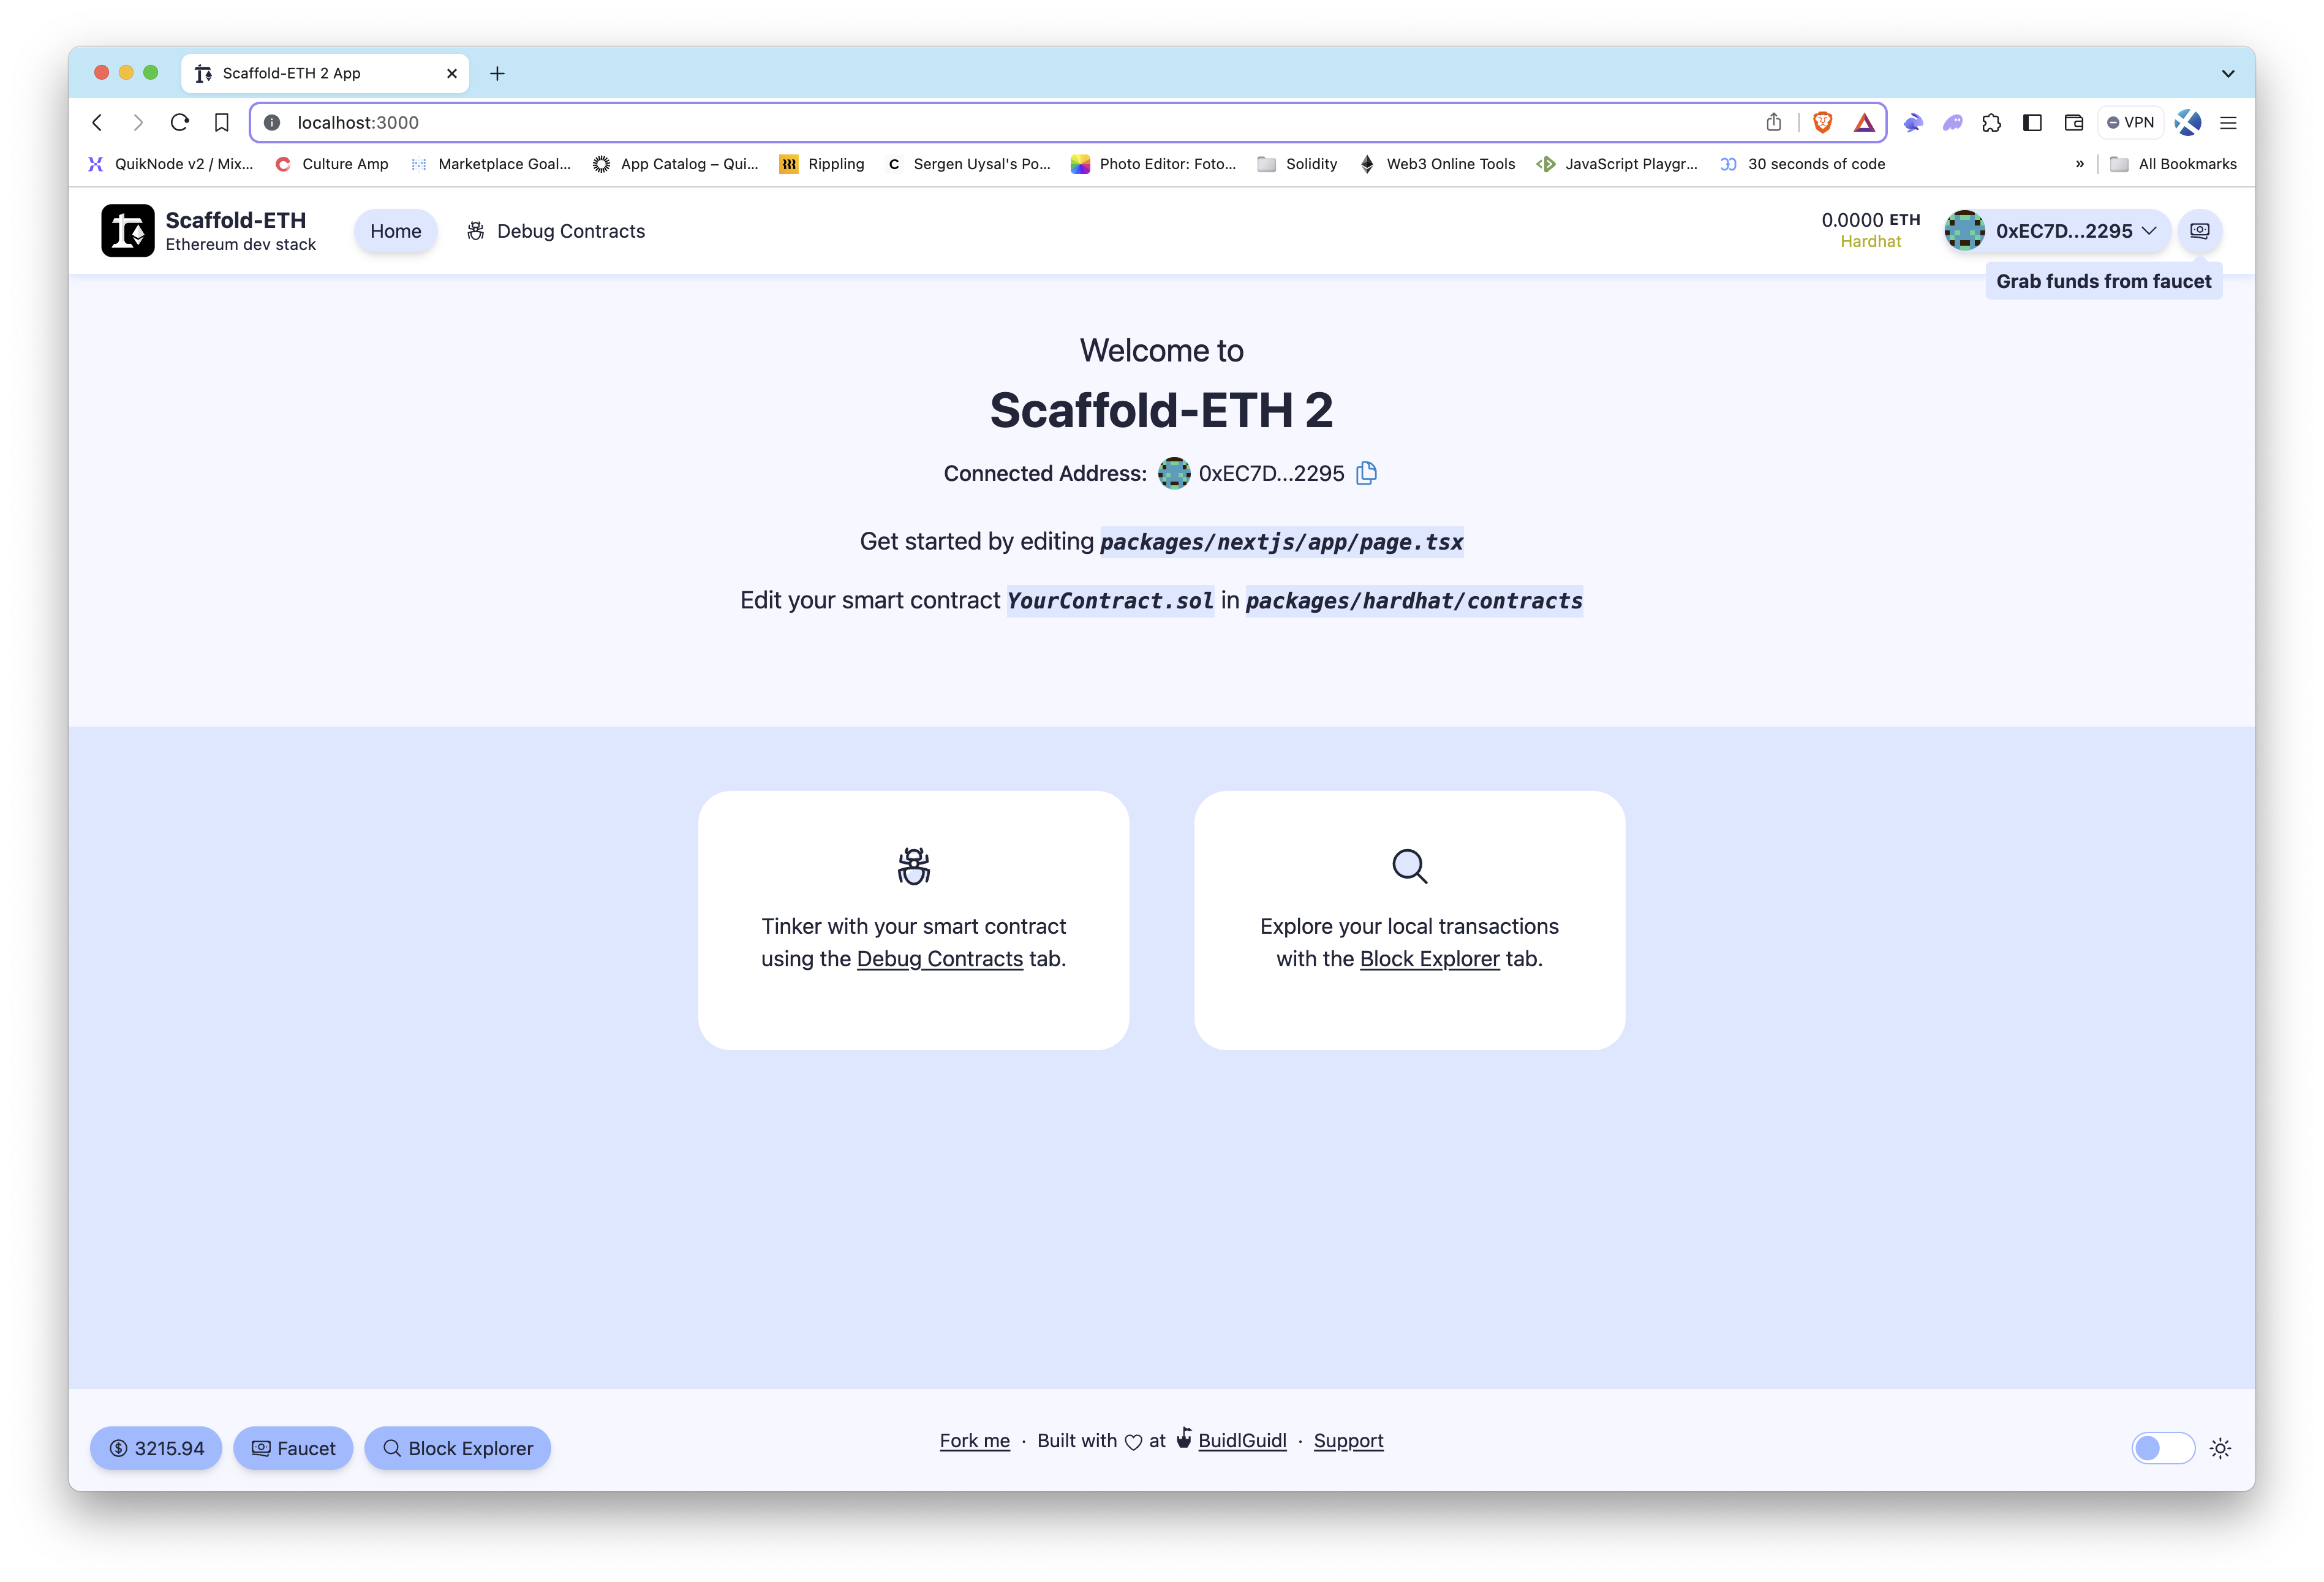2324x1582 pixels.
Task: Open the Solidity bookmarks folder
Action: 1297,164
